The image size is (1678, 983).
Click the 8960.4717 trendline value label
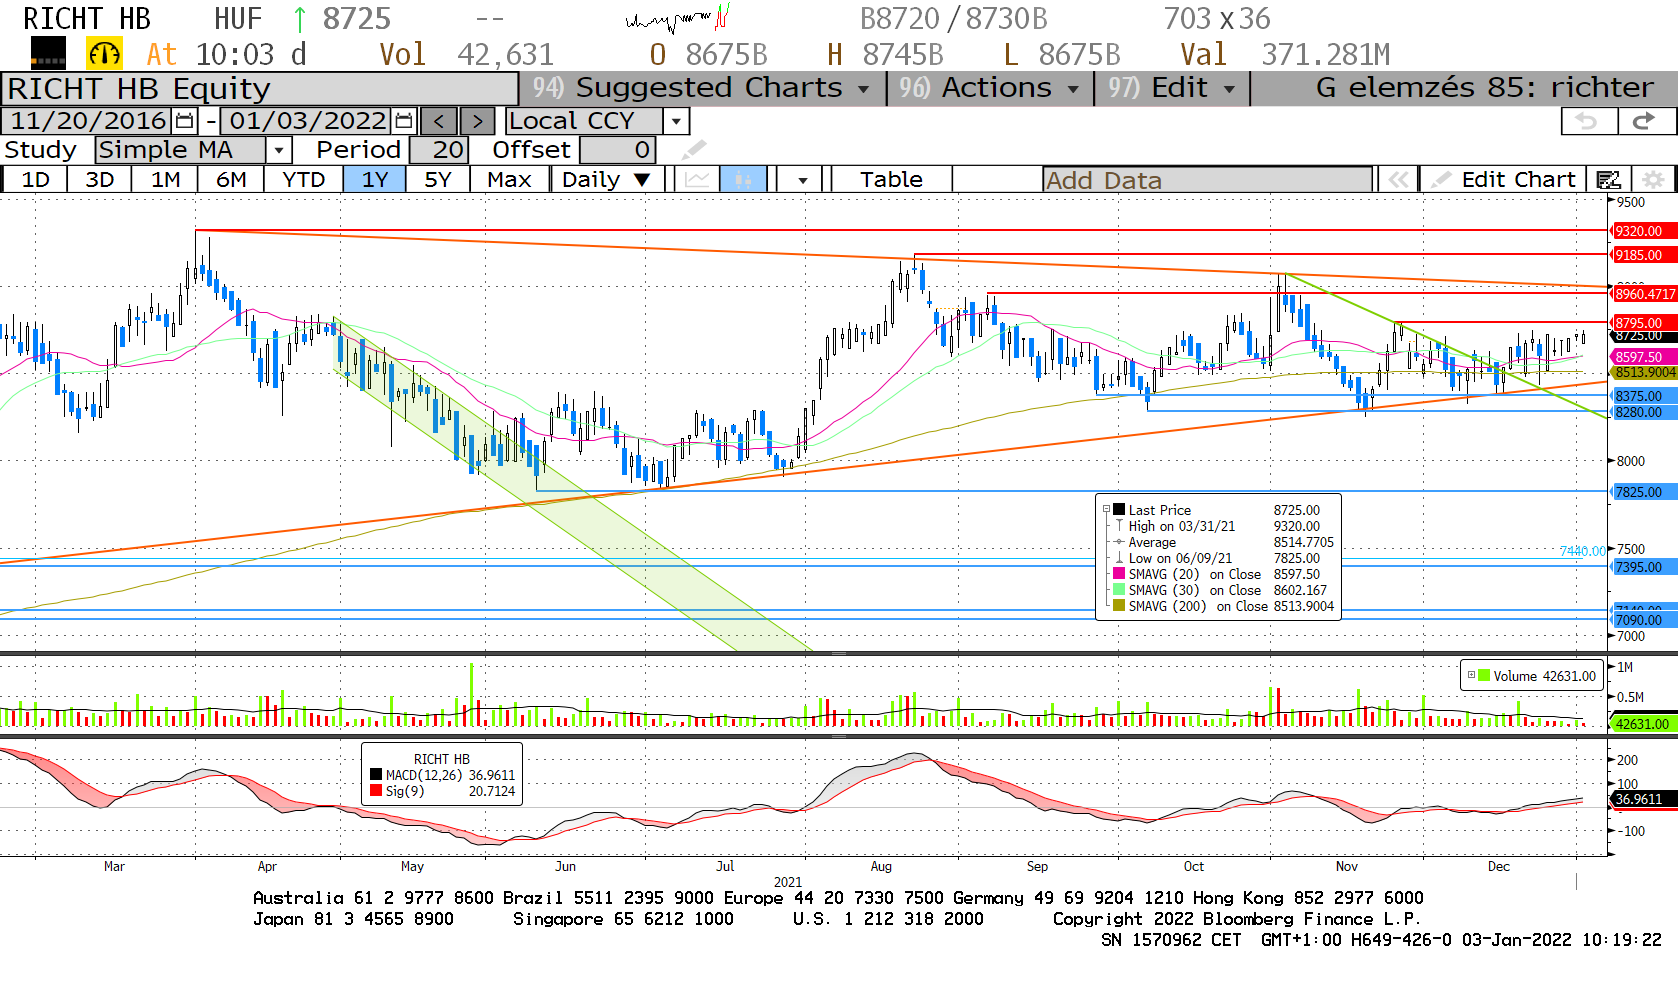point(1644,294)
